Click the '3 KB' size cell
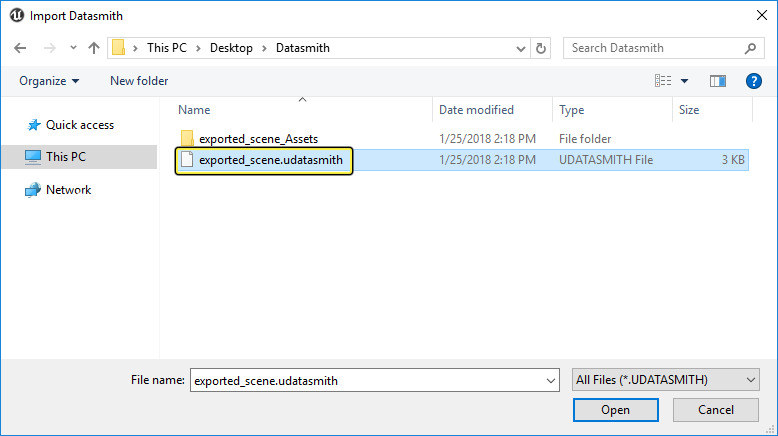This screenshot has height=436, width=778. click(733, 160)
